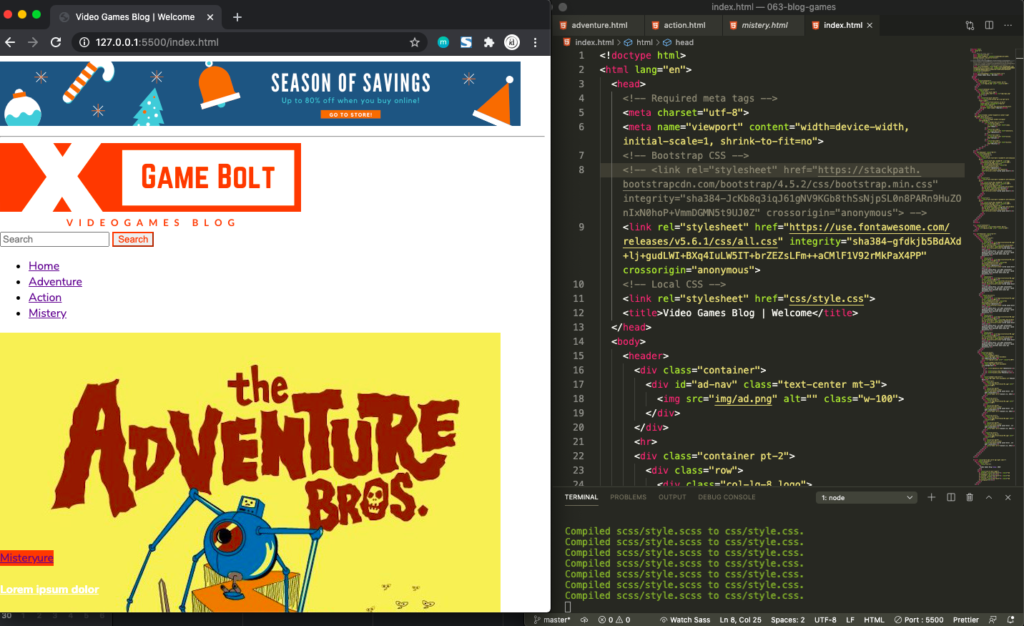1024x626 pixels.
Task: Follow the Home nav link
Action: pos(44,266)
